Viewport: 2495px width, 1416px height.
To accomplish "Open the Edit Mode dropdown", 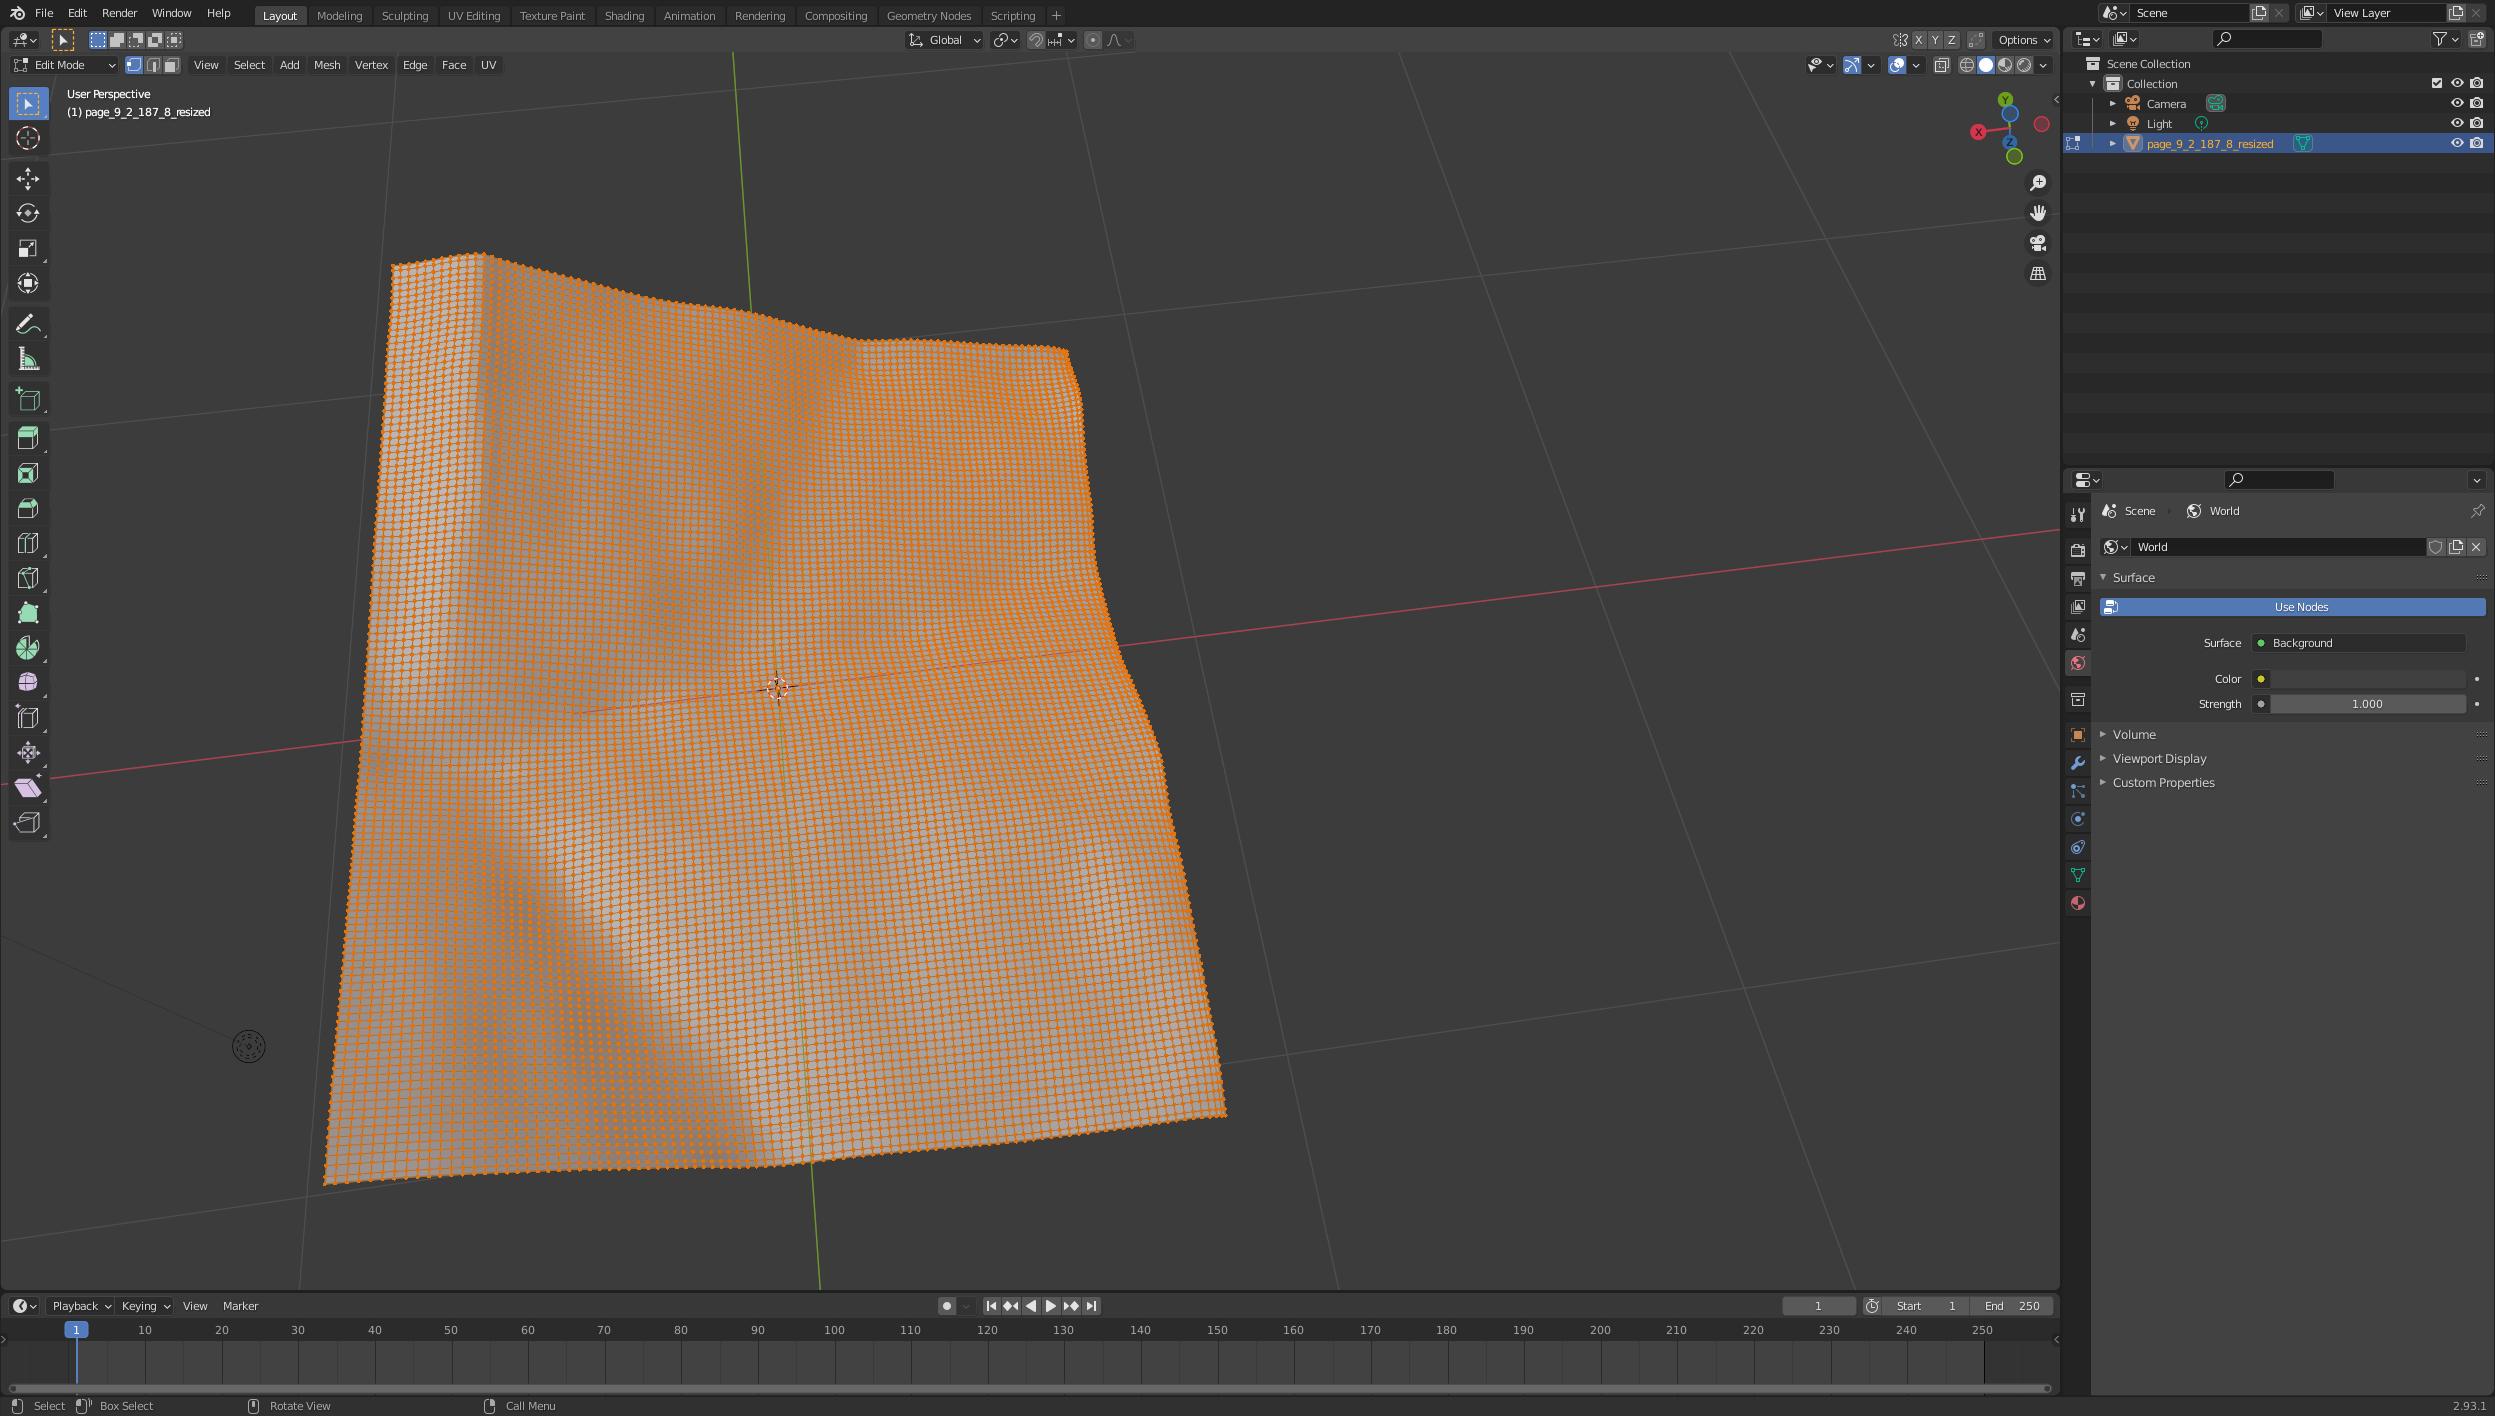I will coord(65,65).
